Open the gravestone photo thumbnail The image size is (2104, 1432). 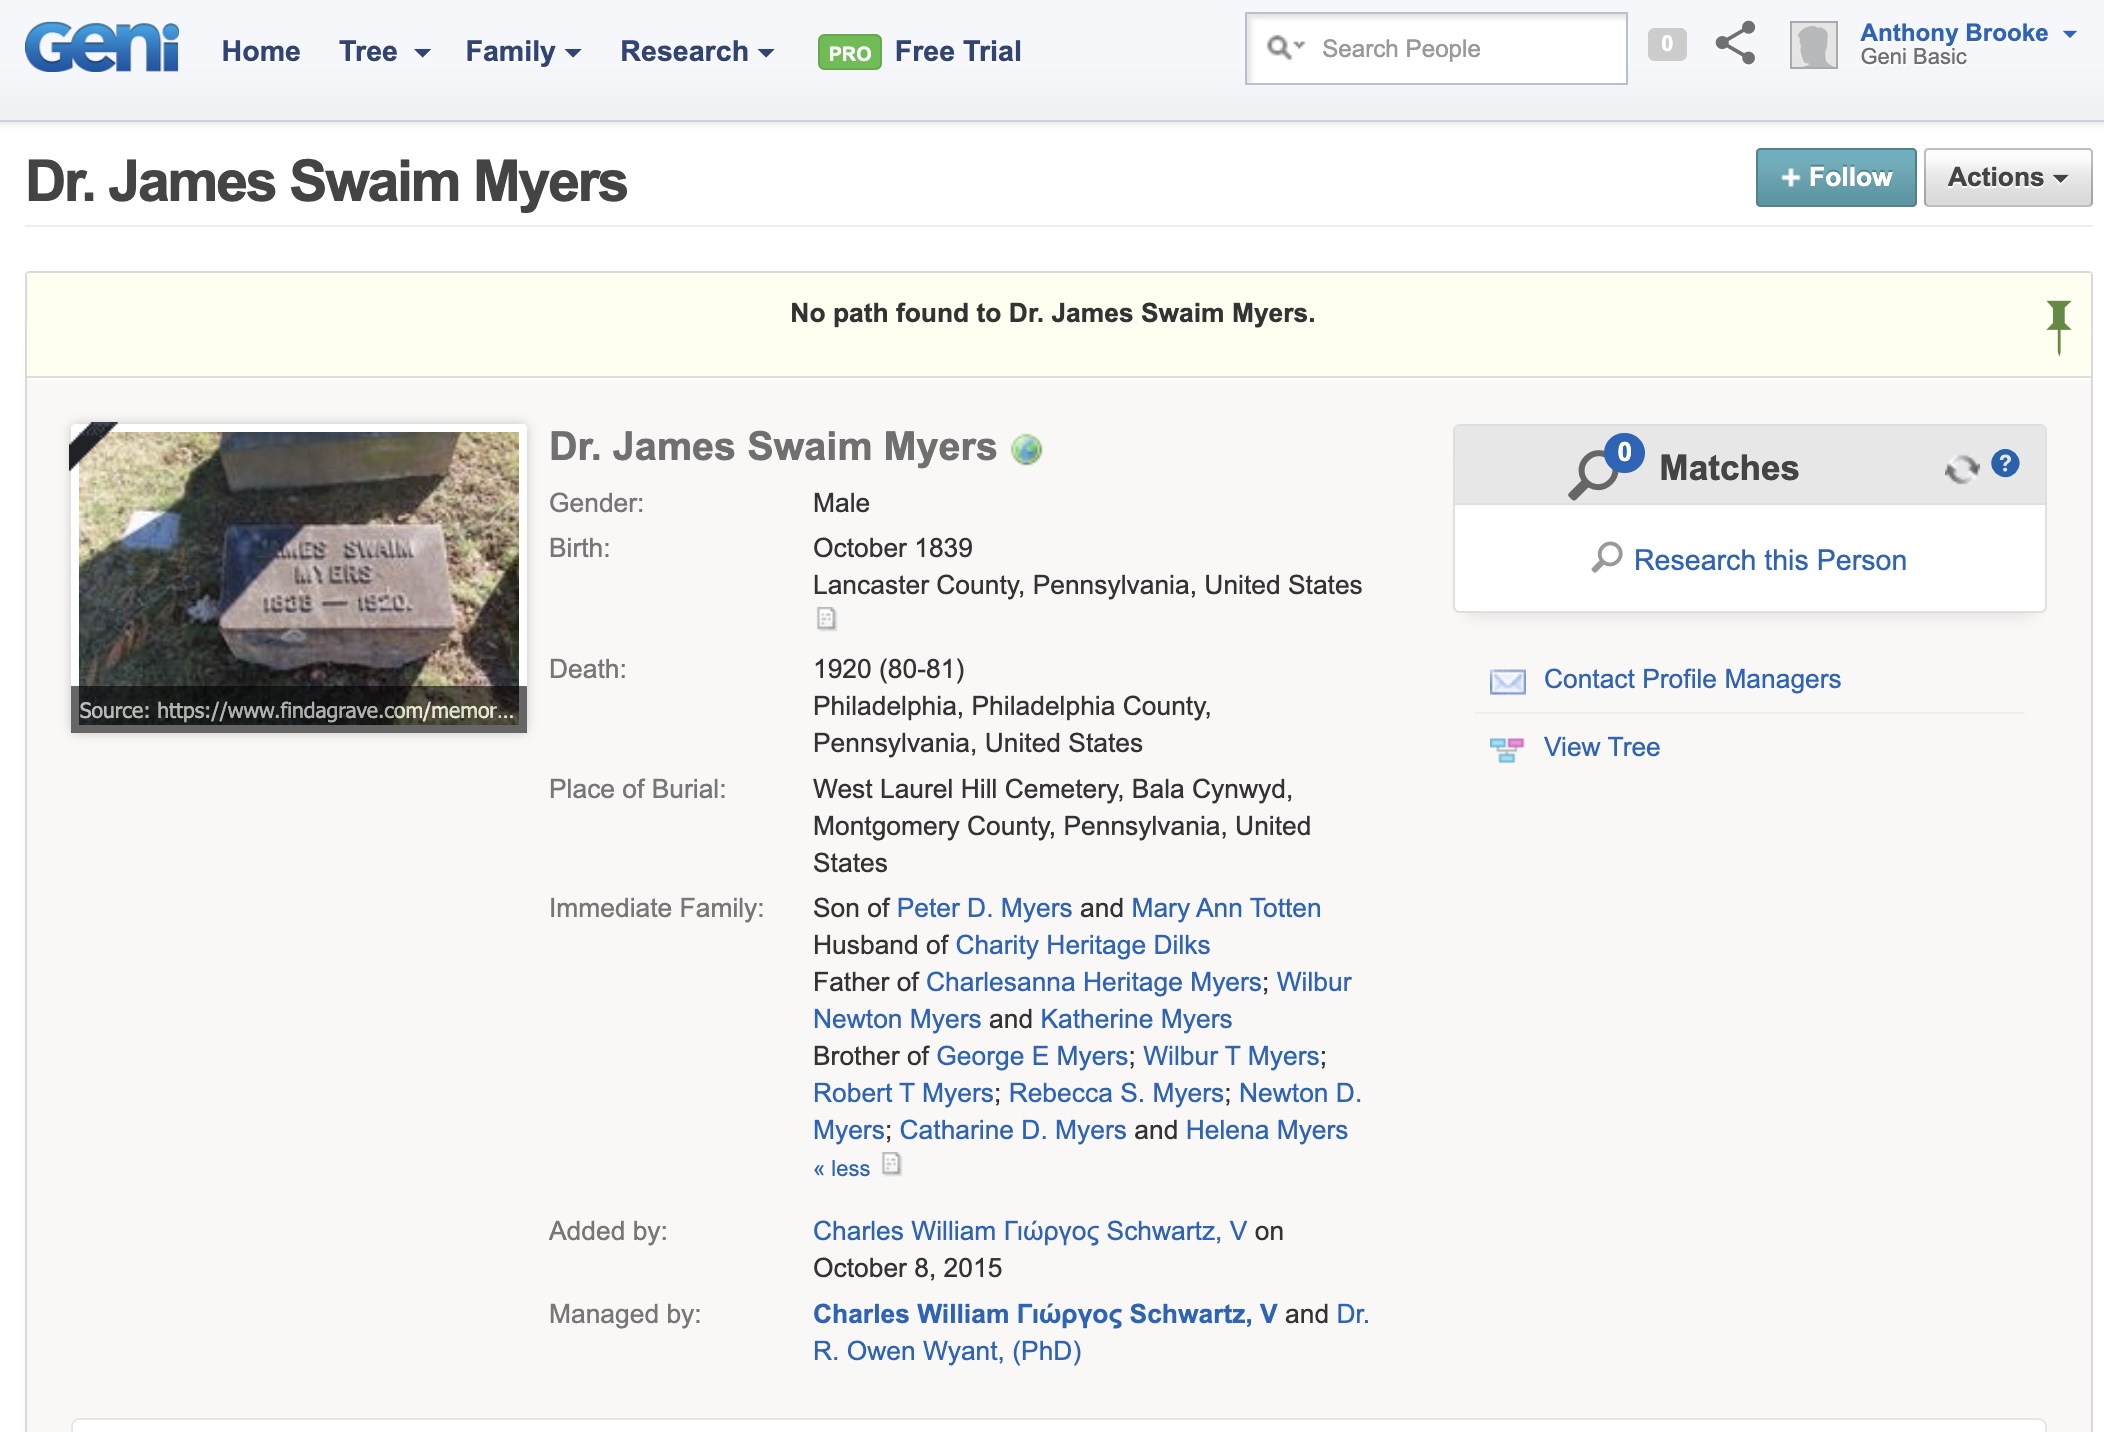pyautogui.click(x=298, y=560)
